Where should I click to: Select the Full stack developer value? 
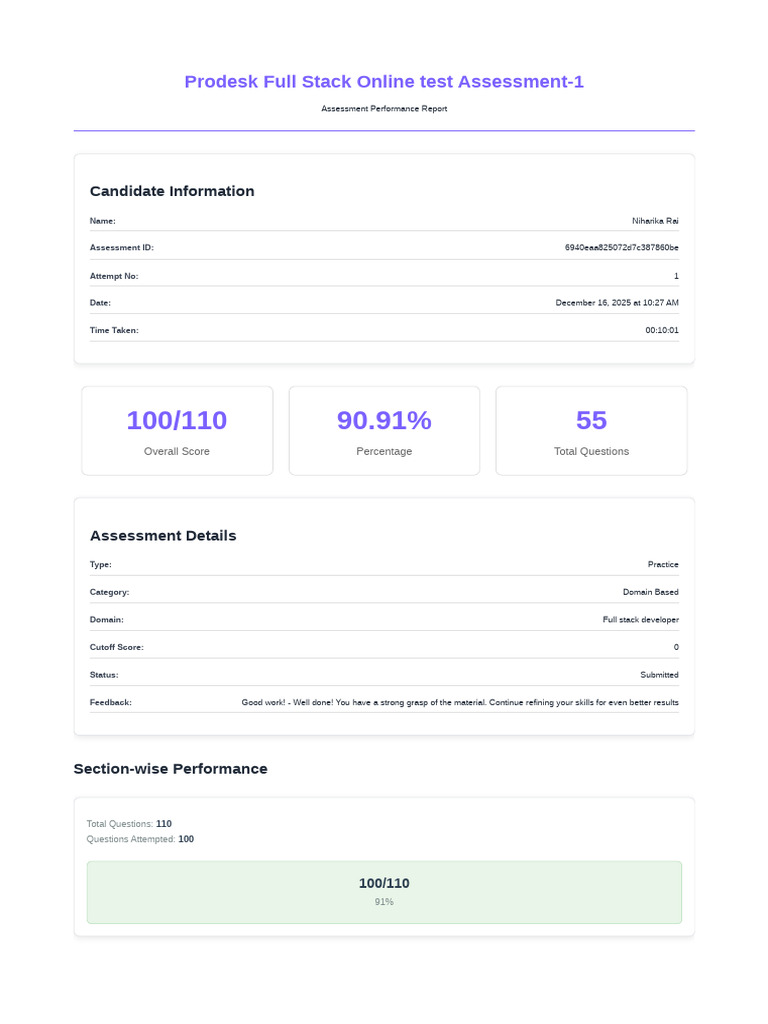click(x=641, y=620)
